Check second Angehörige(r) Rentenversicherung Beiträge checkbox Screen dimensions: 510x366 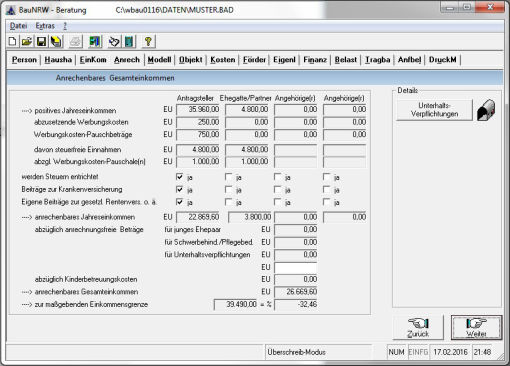[x=327, y=202]
